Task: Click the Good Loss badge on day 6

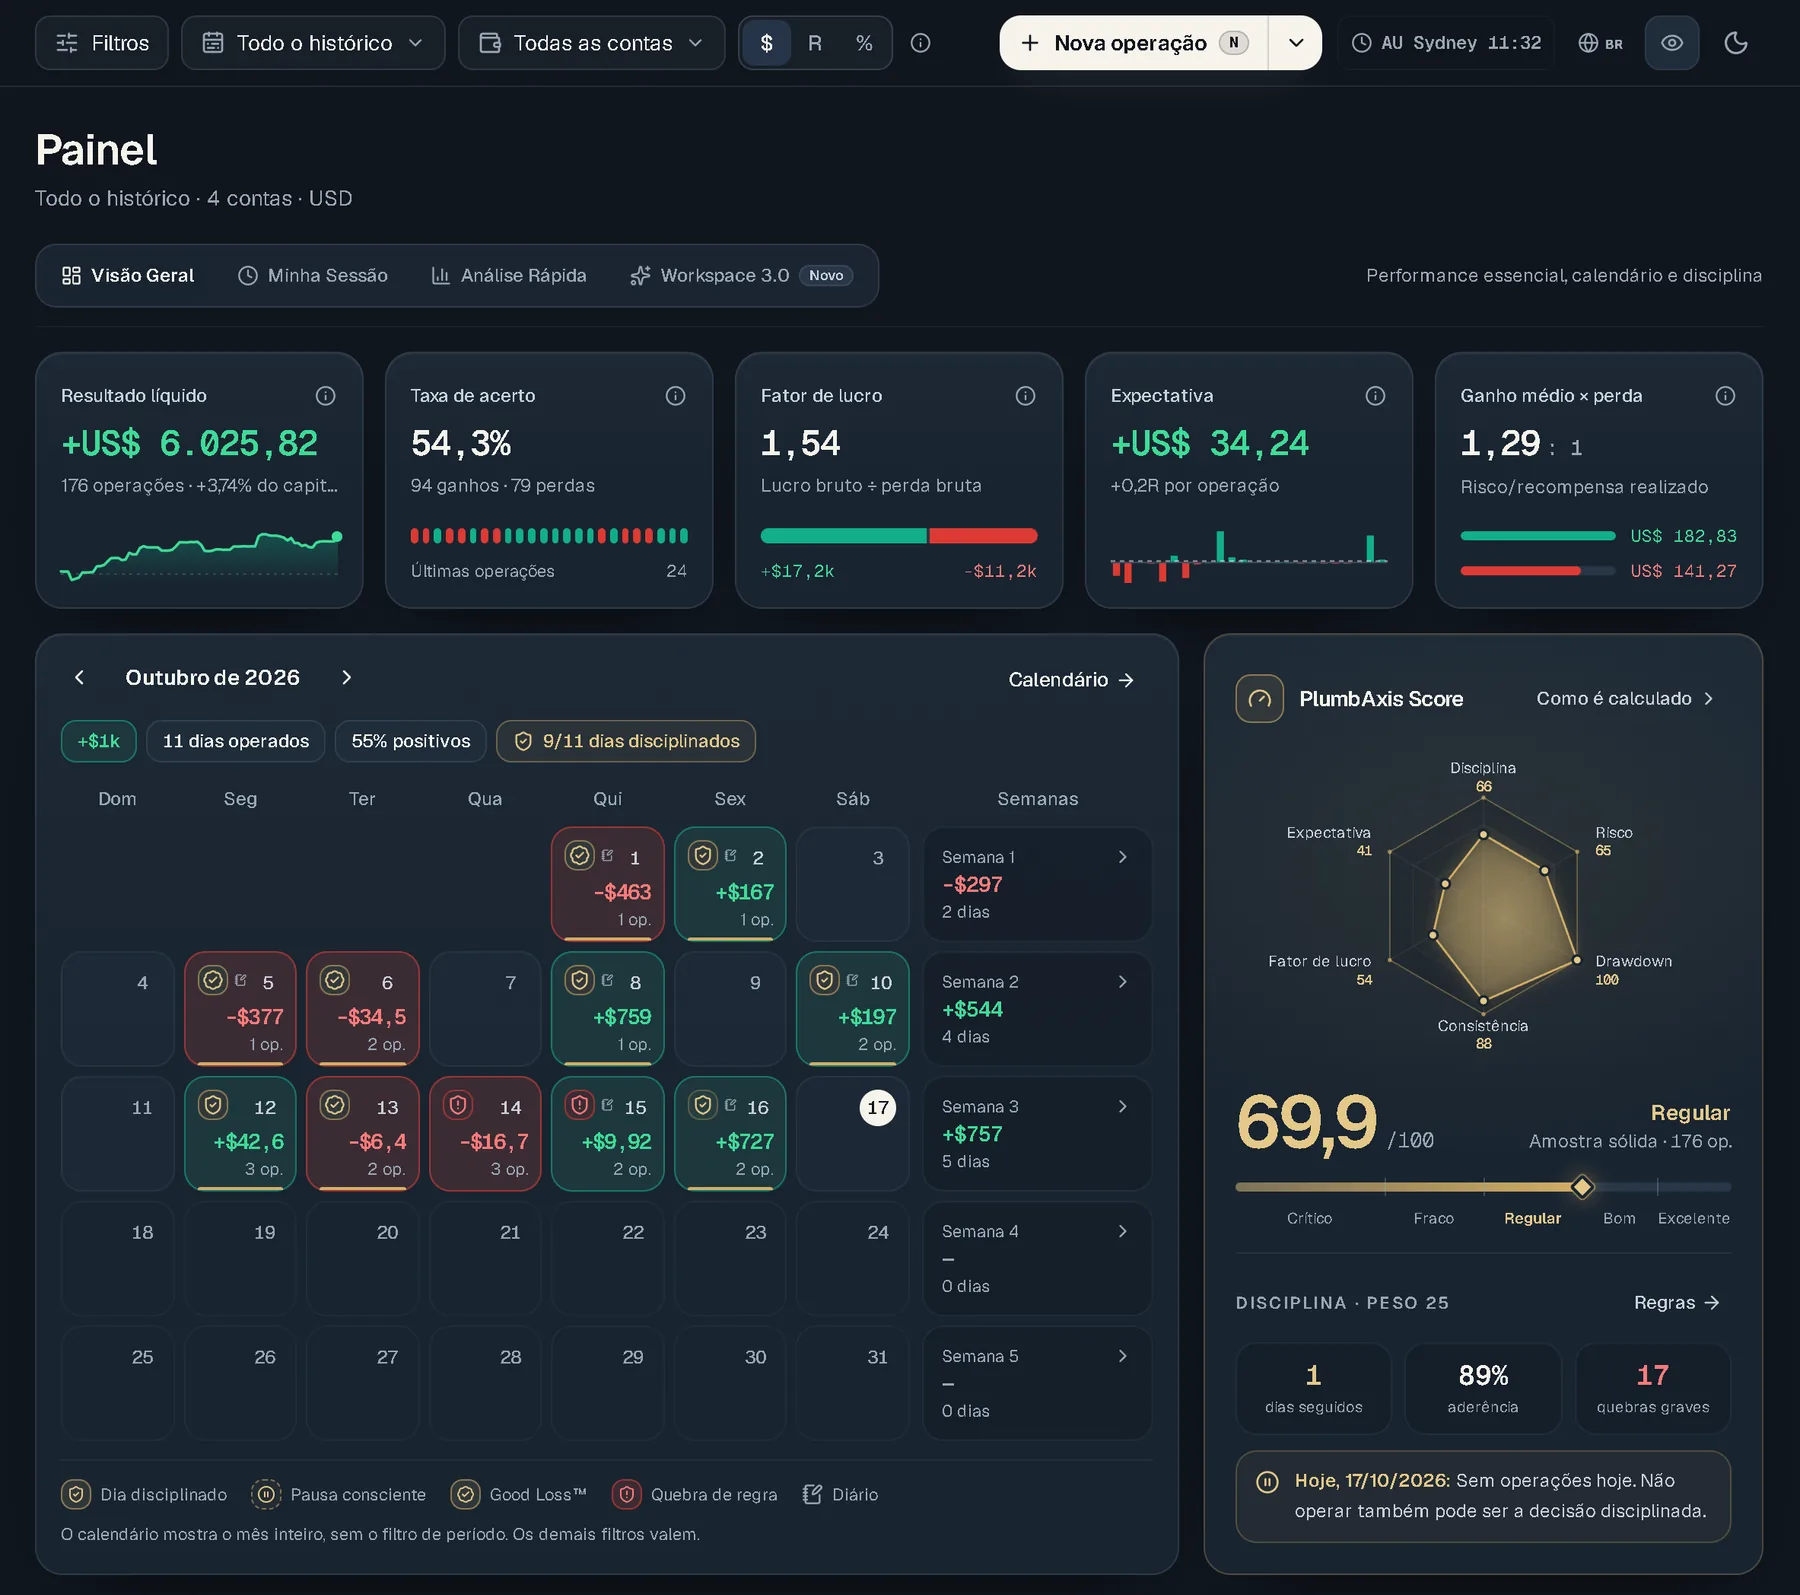Action: (335, 980)
